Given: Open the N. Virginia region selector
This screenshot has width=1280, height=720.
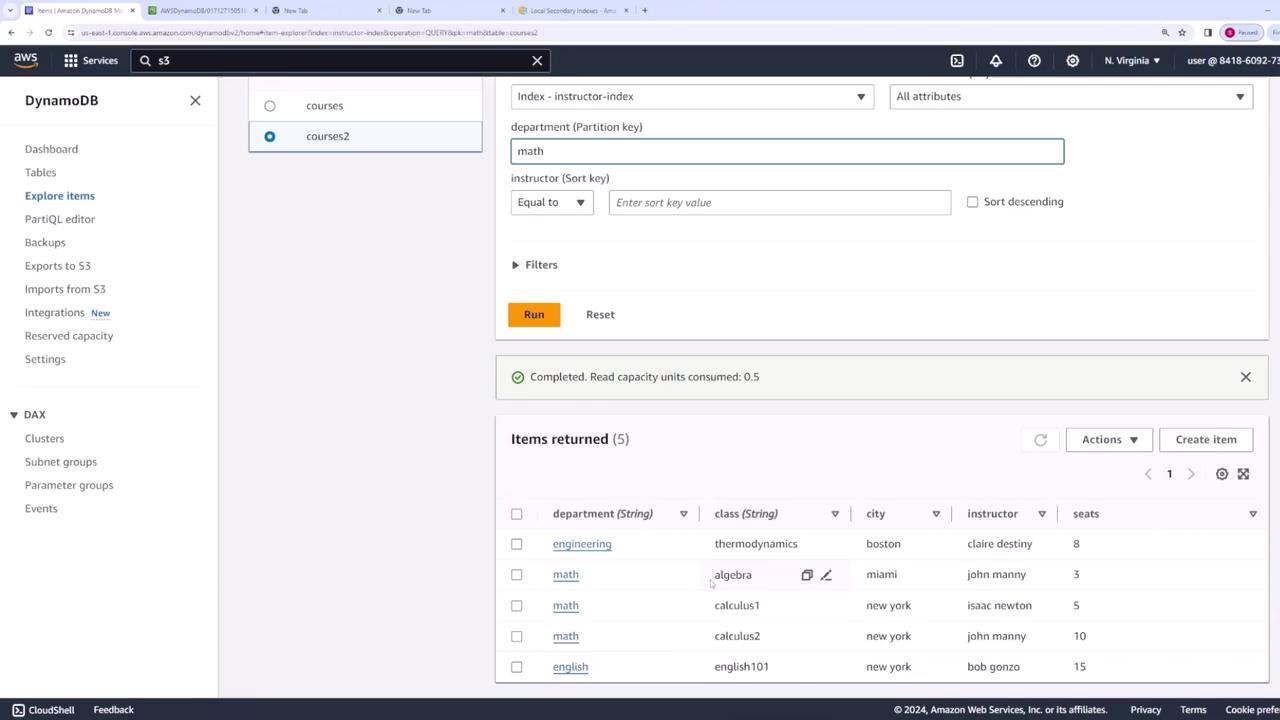Looking at the screenshot, I should 1132,60.
